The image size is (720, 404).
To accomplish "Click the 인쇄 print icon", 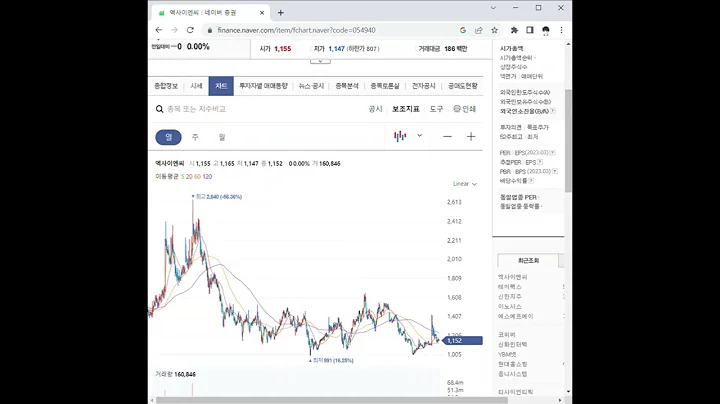I will (x=457, y=109).
